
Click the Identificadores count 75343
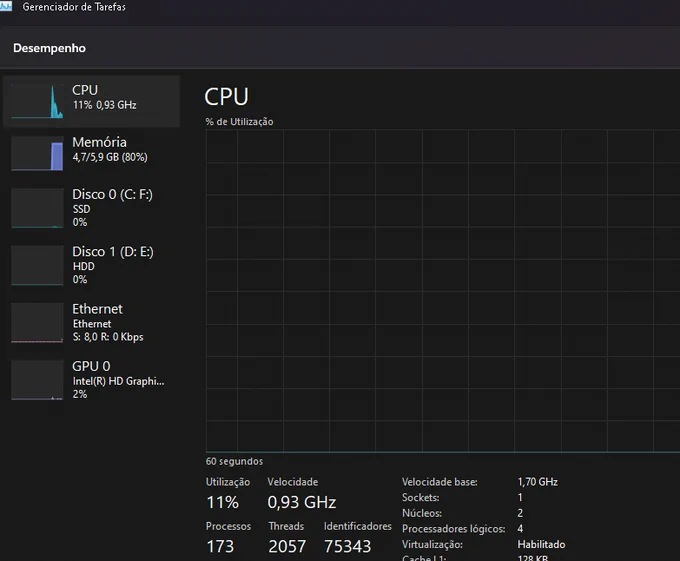point(347,546)
